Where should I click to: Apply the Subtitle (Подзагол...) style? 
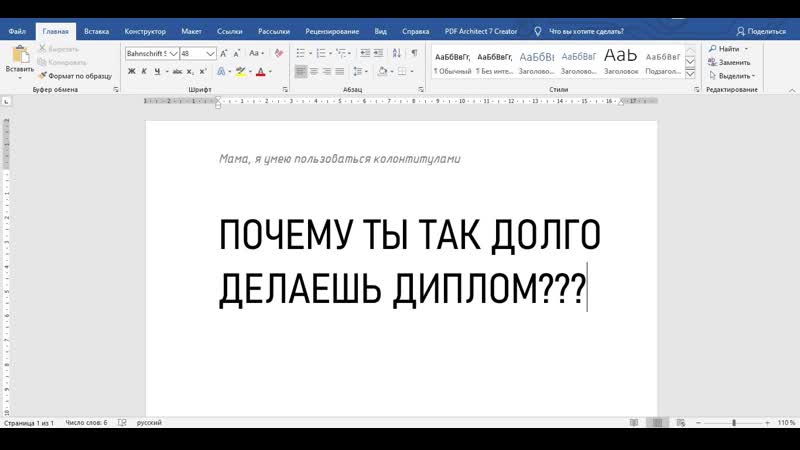663,63
